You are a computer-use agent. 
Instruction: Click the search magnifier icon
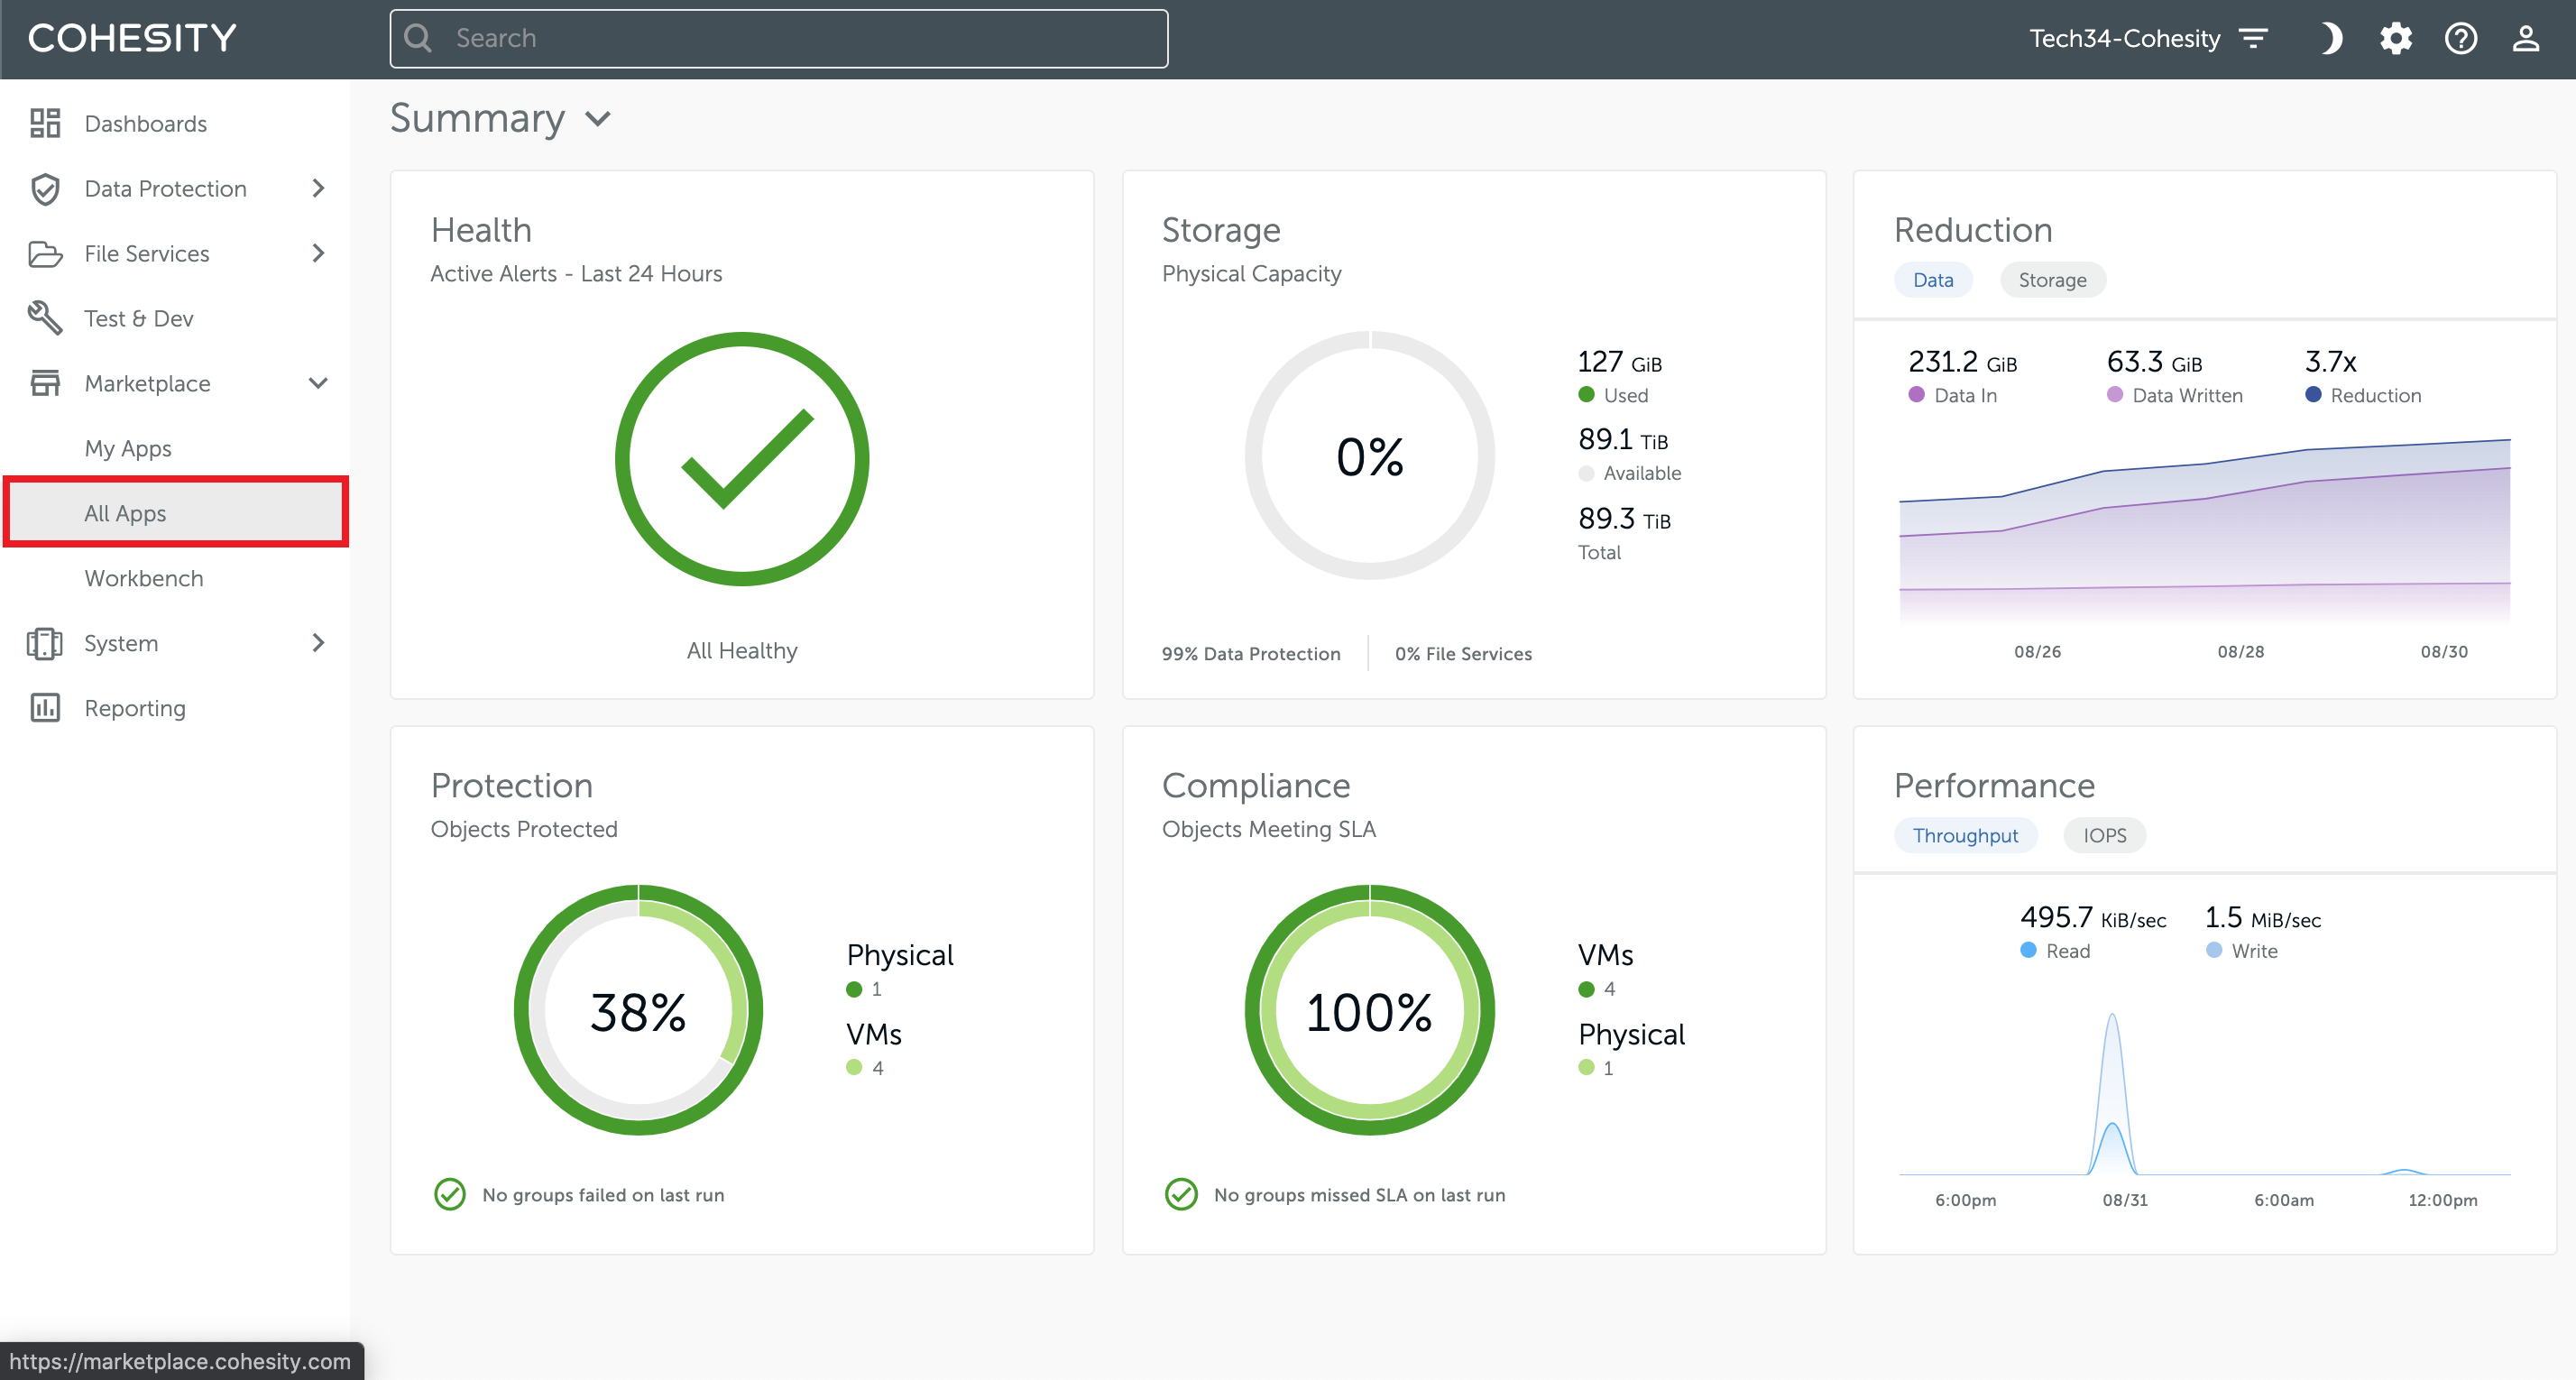pos(418,38)
